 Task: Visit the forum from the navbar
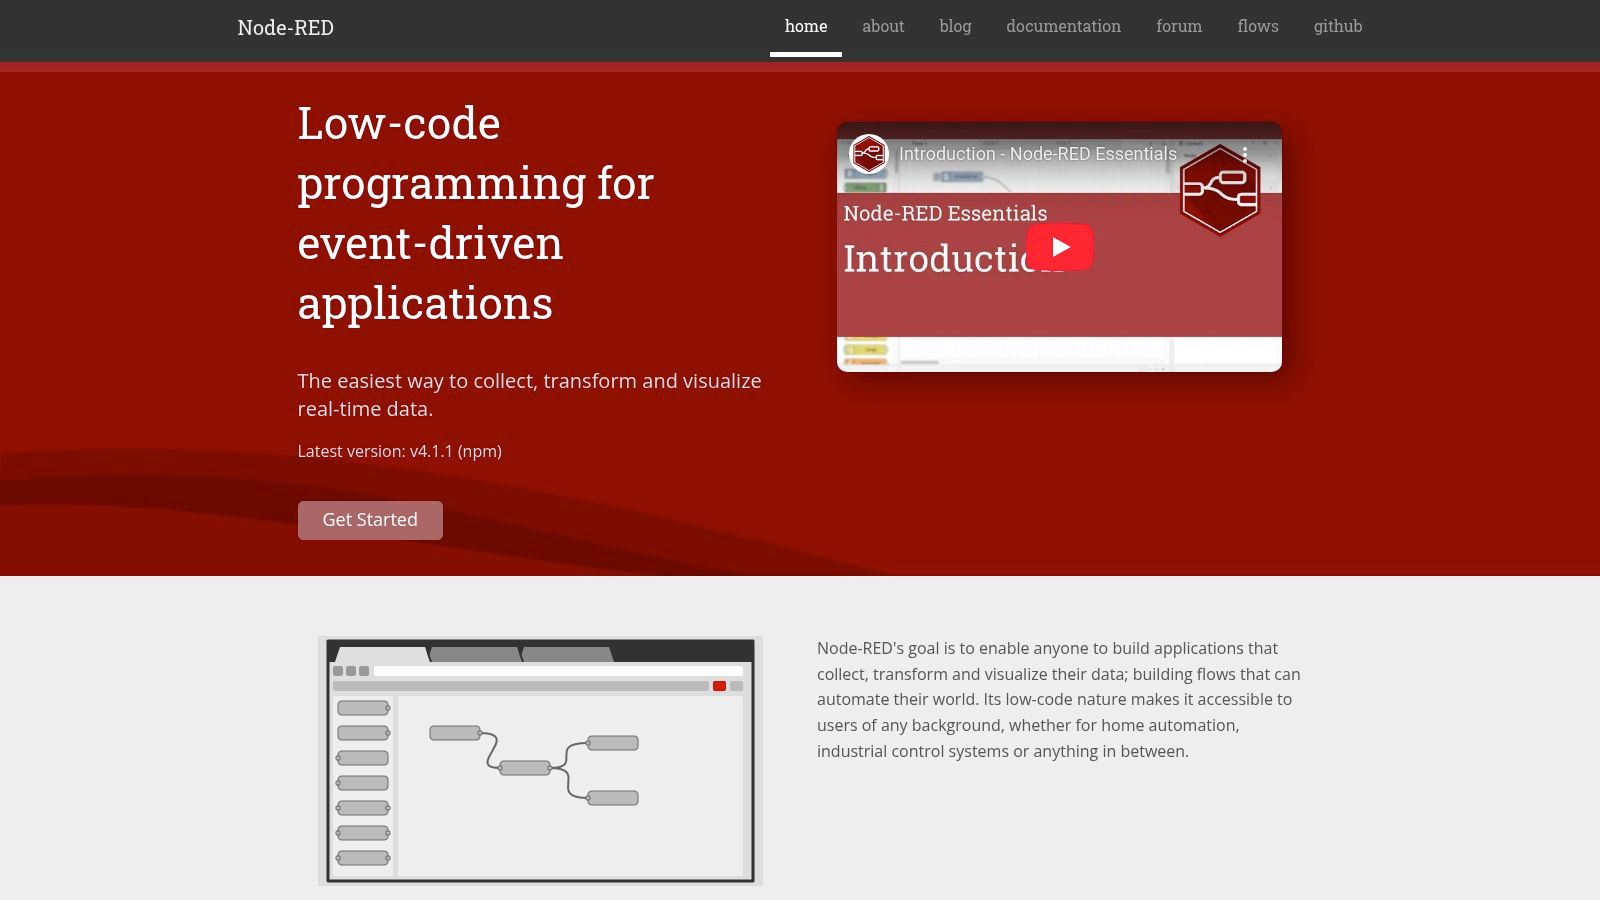tap(1179, 26)
